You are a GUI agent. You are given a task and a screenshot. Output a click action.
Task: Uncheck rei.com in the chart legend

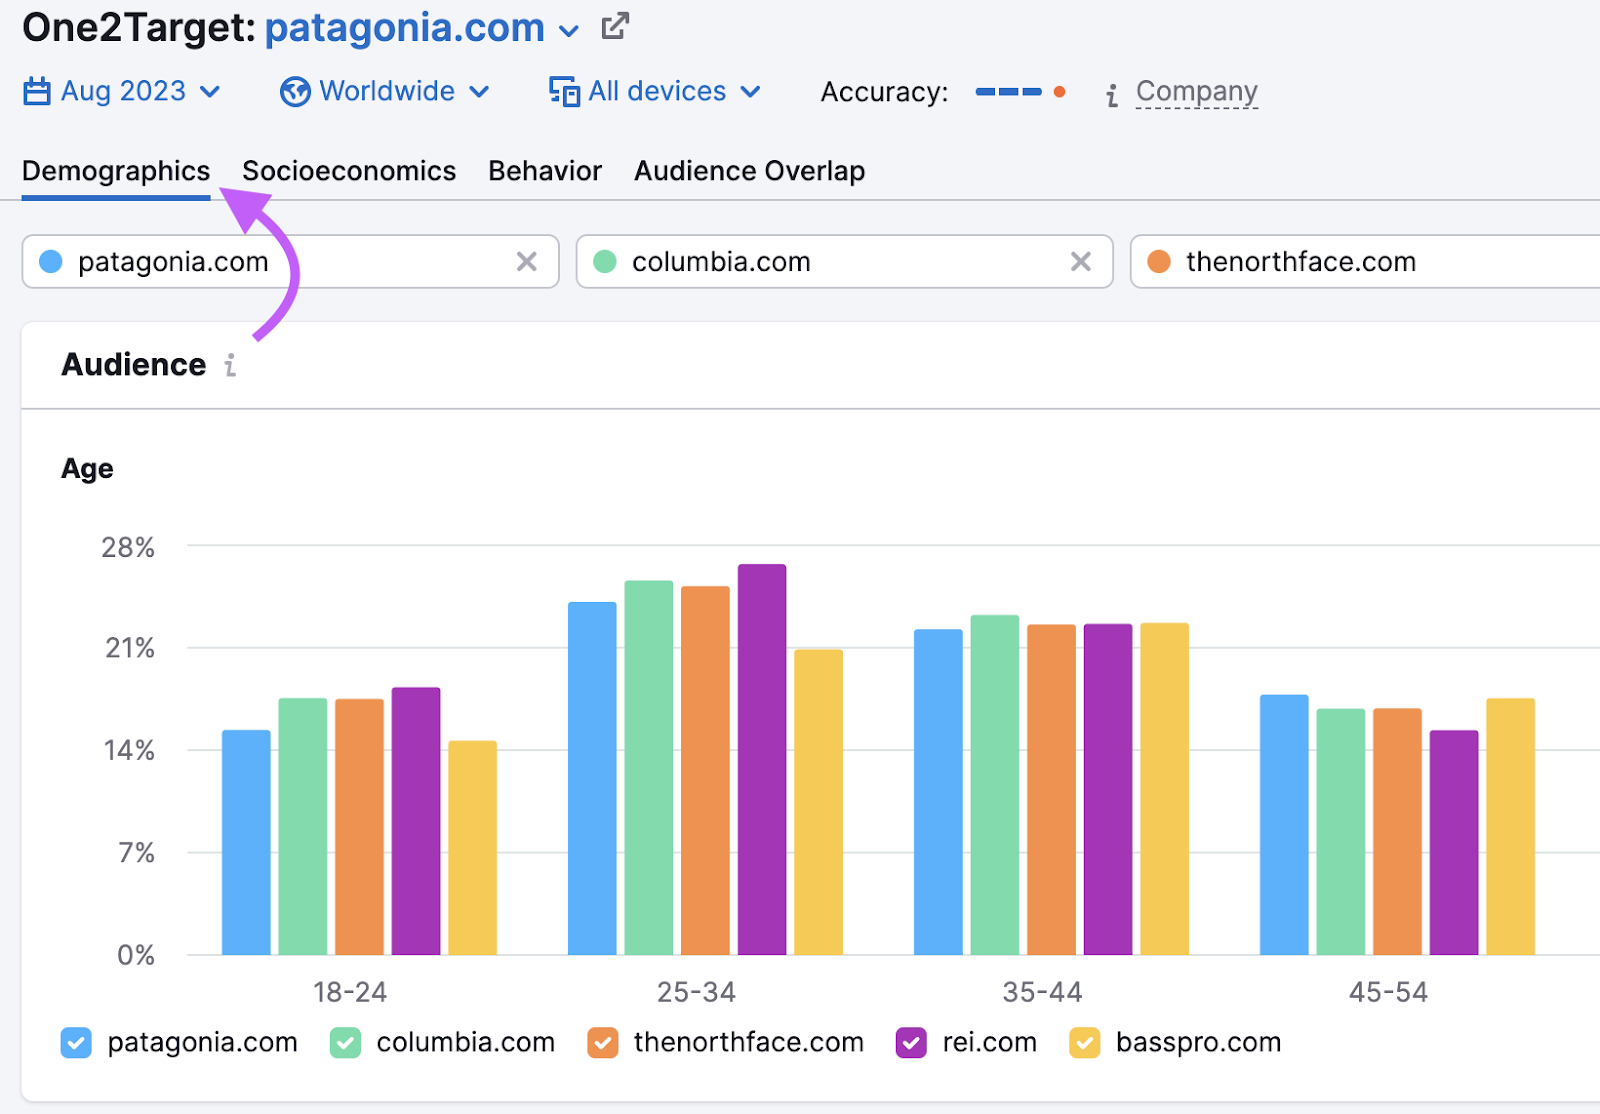(x=911, y=1042)
